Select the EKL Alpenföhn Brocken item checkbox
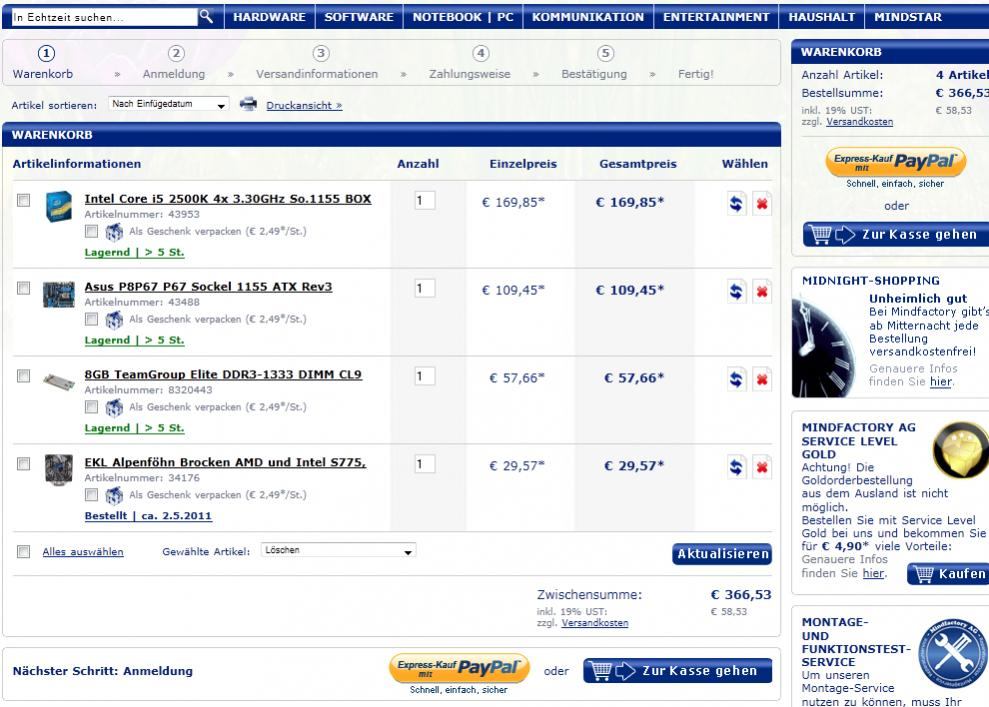 coord(23,464)
